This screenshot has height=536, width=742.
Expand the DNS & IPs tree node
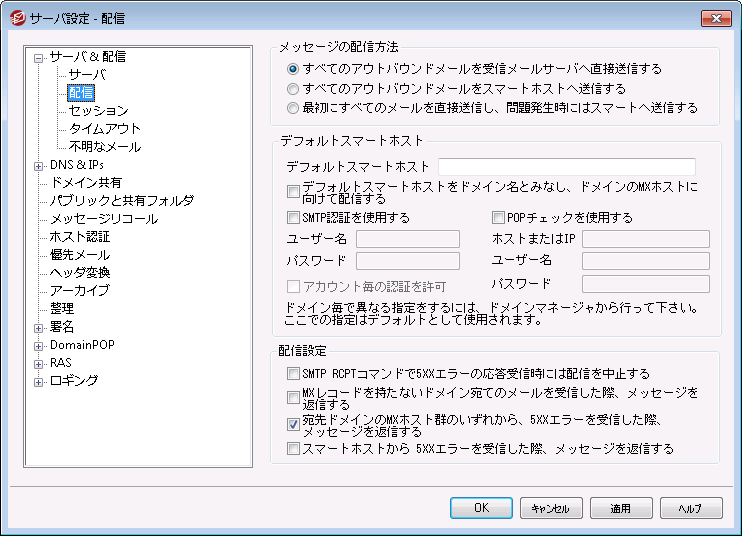[x=39, y=165]
